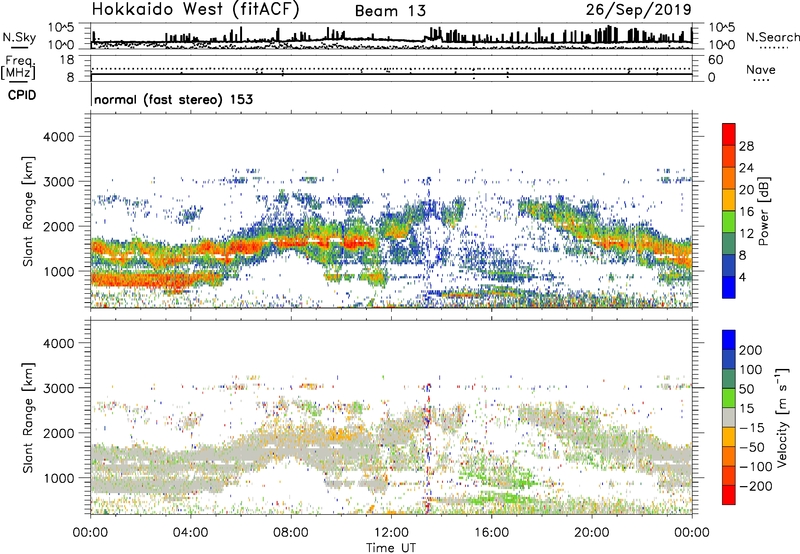
Task: Click the '08:00' time axis tick label
Action: point(291,533)
